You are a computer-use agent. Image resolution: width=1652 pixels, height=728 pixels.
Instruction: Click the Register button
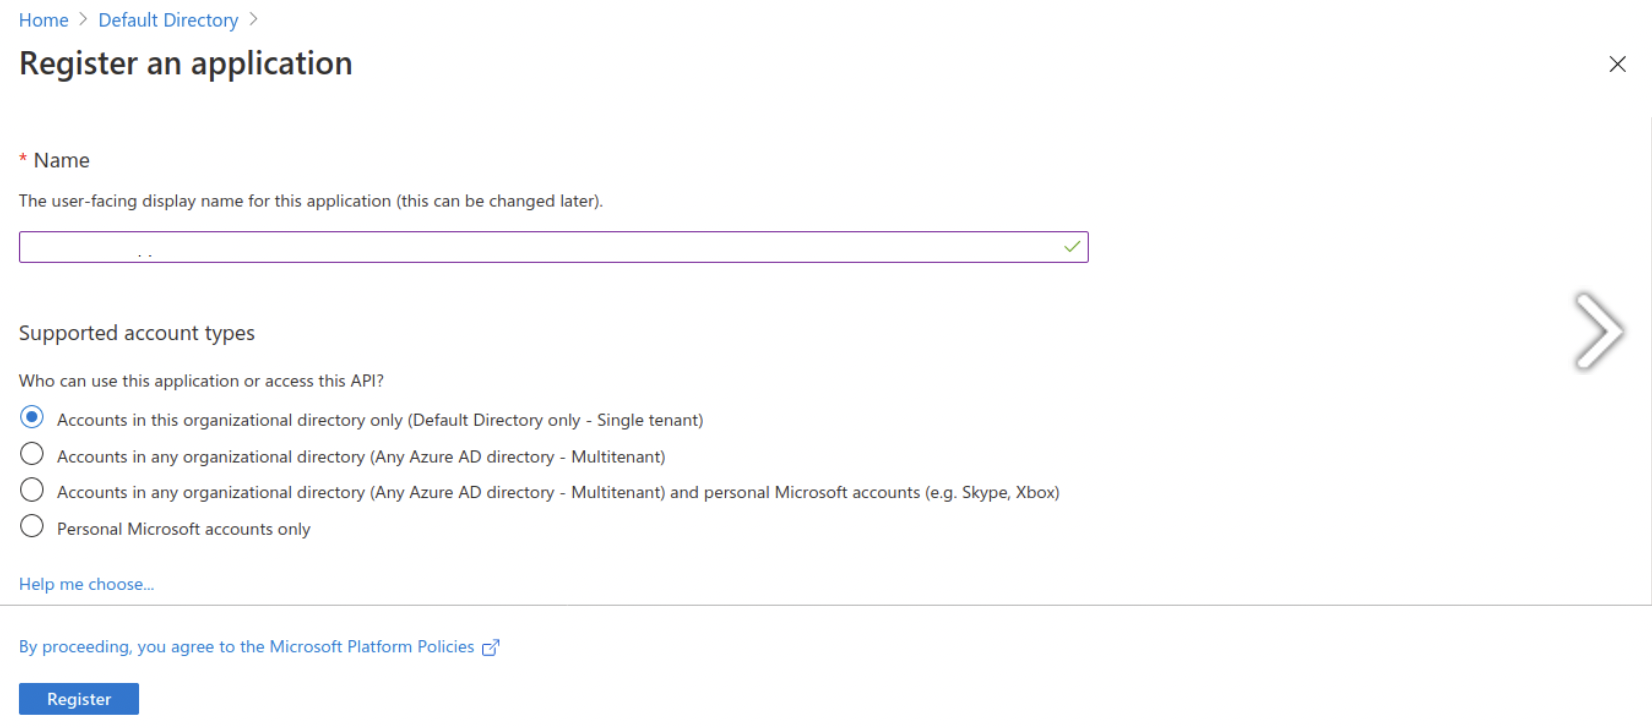click(x=79, y=699)
